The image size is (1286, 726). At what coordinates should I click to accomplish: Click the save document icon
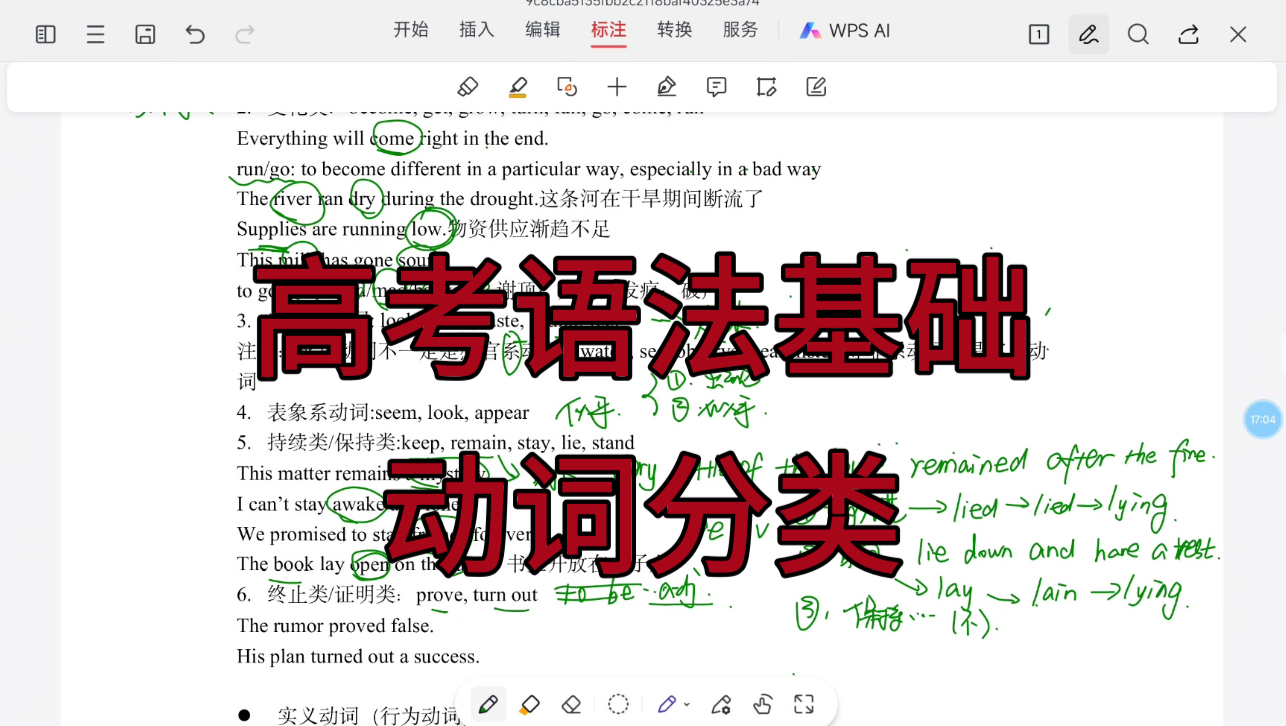(x=145, y=33)
